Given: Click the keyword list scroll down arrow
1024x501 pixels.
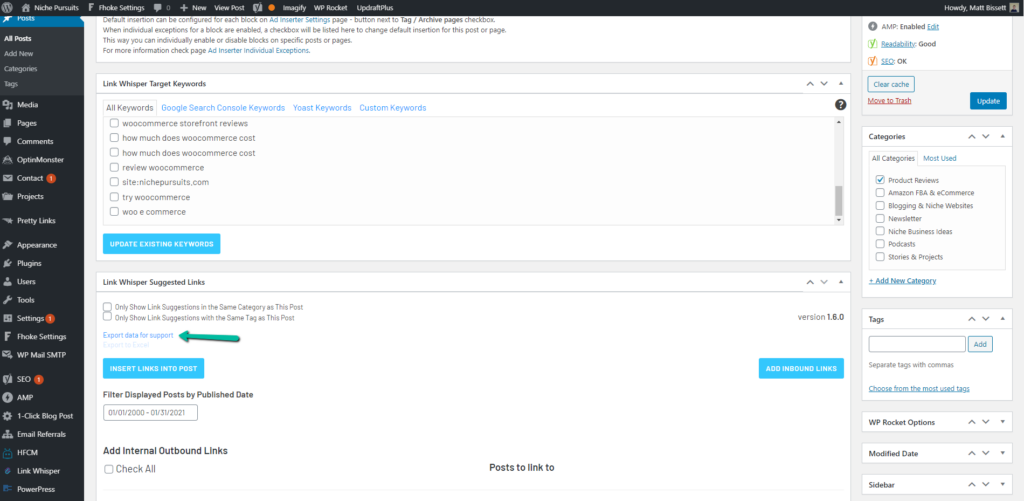Looking at the screenshot, I should [839, 220].
